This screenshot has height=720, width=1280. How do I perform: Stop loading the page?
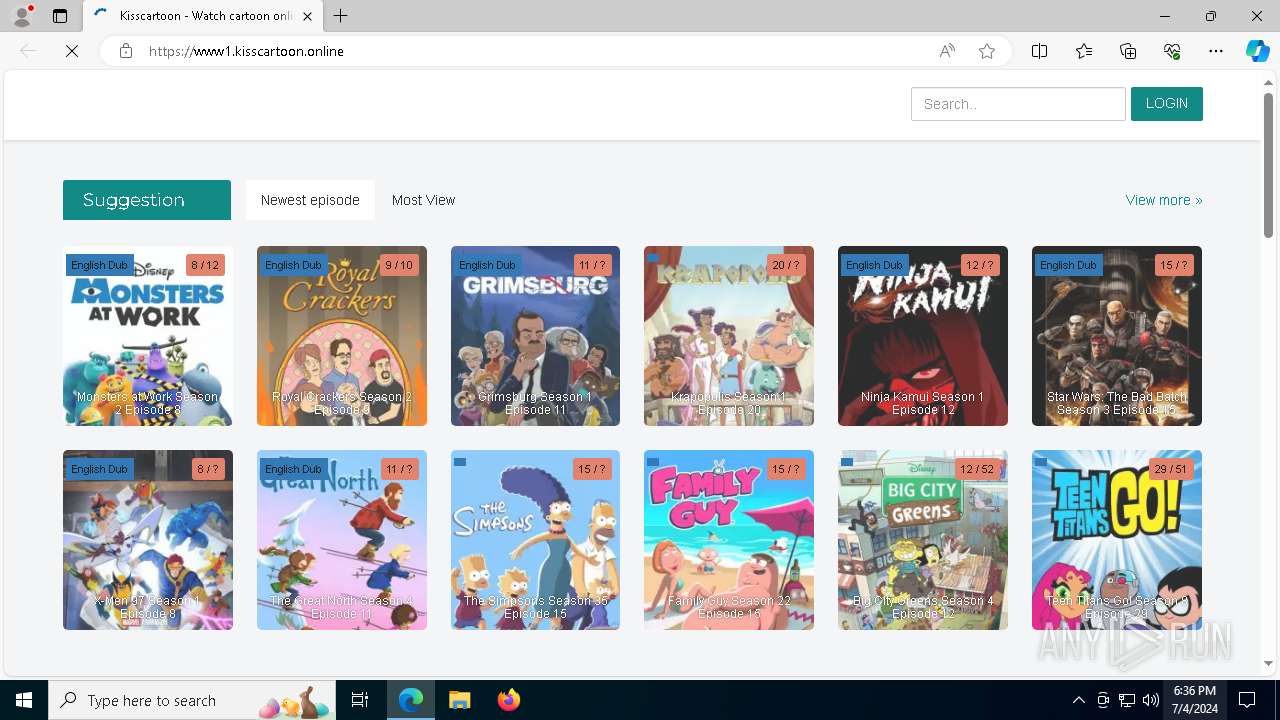pos(72,51)
